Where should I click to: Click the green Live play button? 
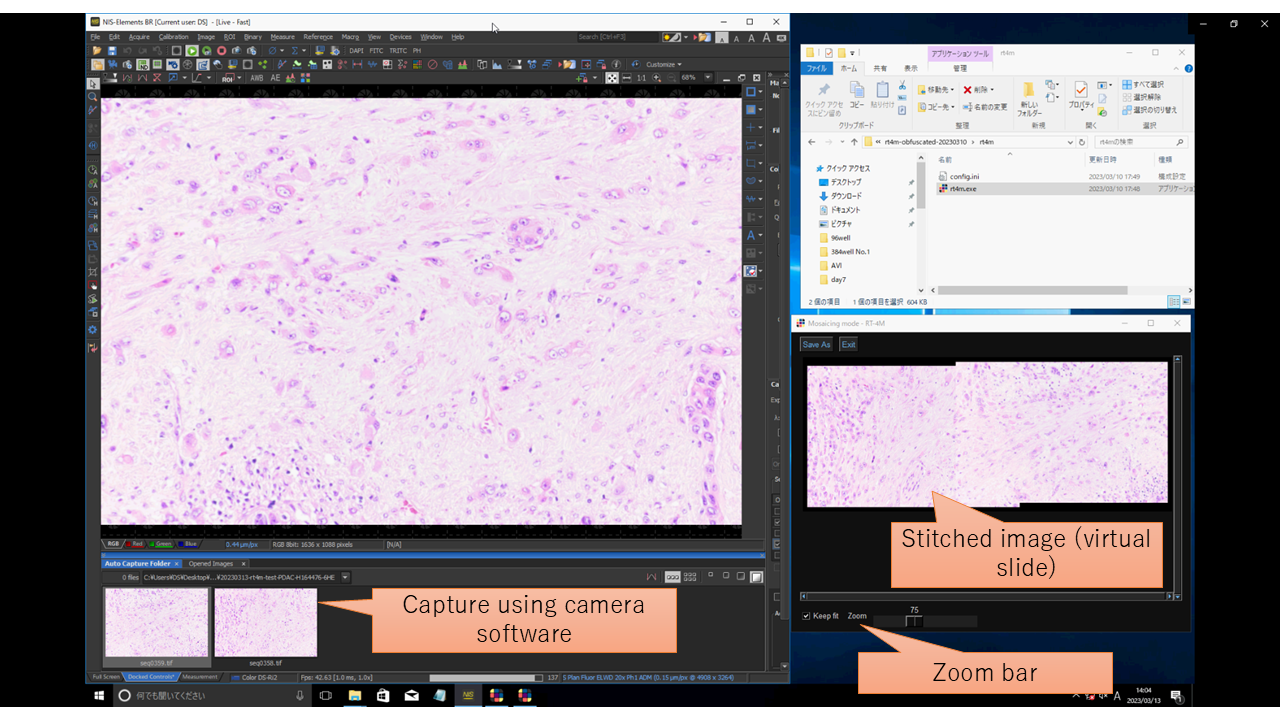(x=192, y=50)
